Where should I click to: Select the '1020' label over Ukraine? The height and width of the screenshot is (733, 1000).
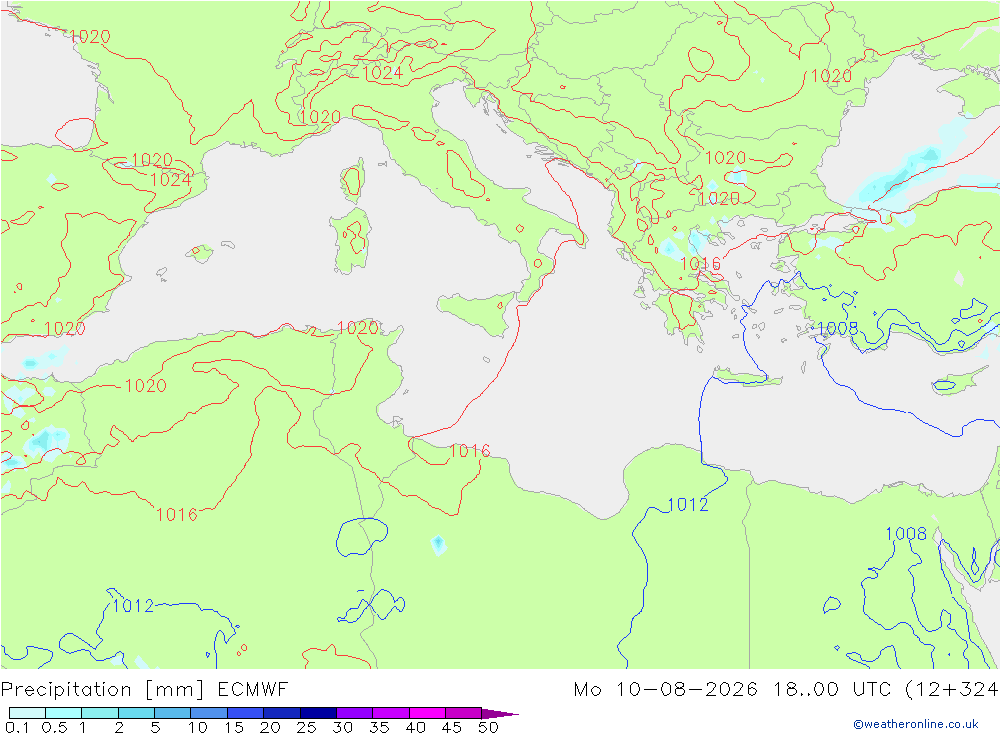coord(831,76)
